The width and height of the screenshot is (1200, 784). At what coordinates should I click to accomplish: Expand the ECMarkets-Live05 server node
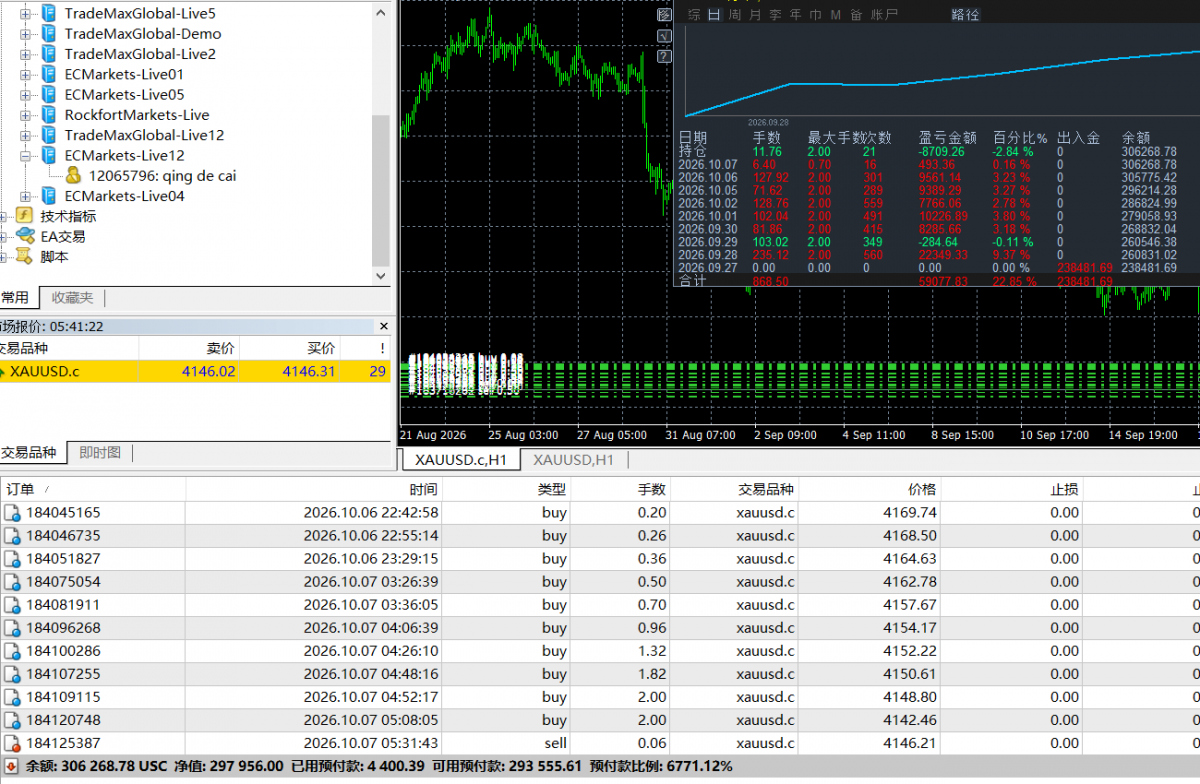(25, 95)
